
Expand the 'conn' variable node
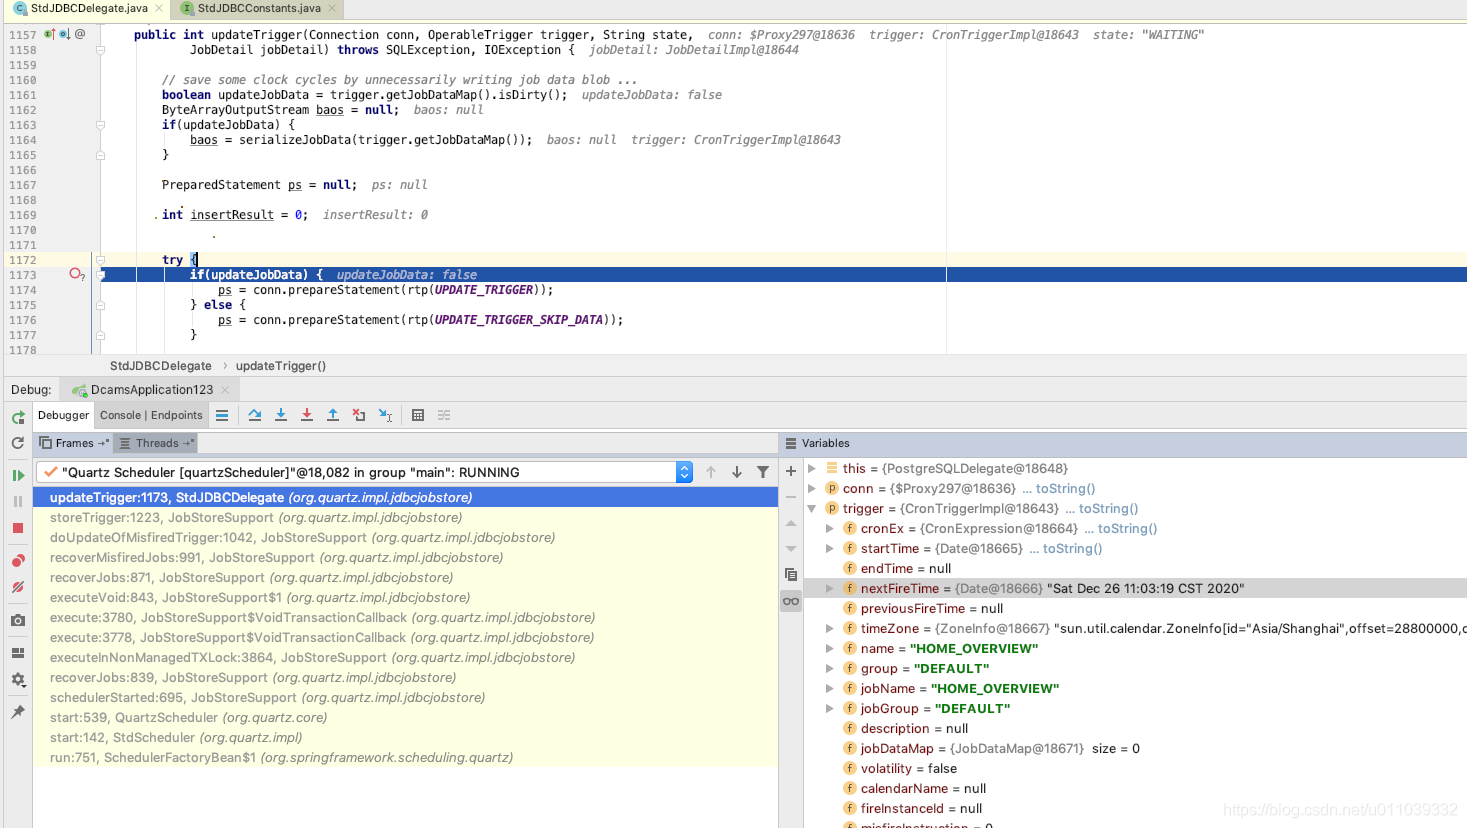tap(812, 488)
